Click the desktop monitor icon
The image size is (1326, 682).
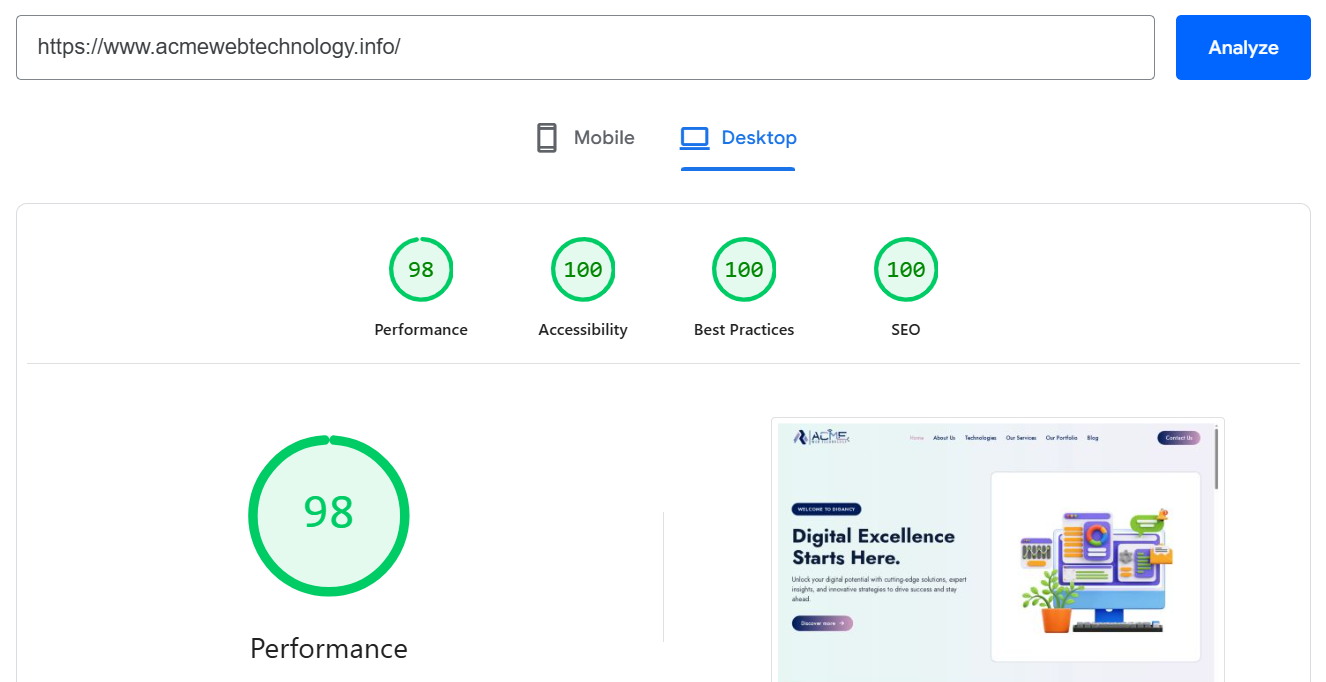694,137
